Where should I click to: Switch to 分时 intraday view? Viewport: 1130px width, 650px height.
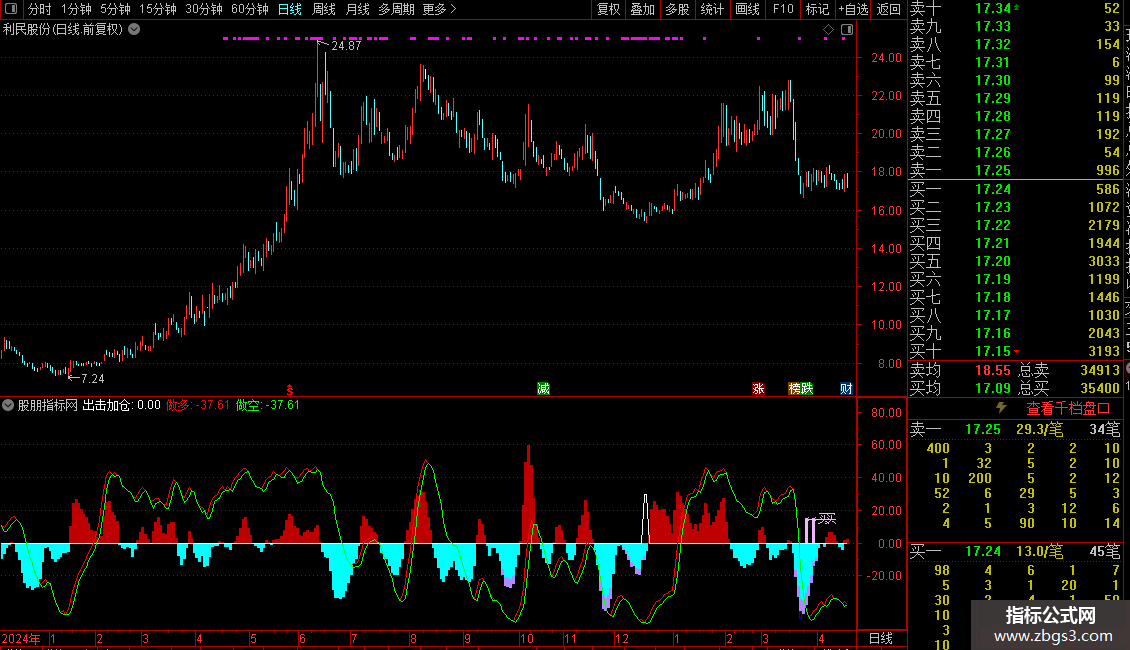pos(40,9)
